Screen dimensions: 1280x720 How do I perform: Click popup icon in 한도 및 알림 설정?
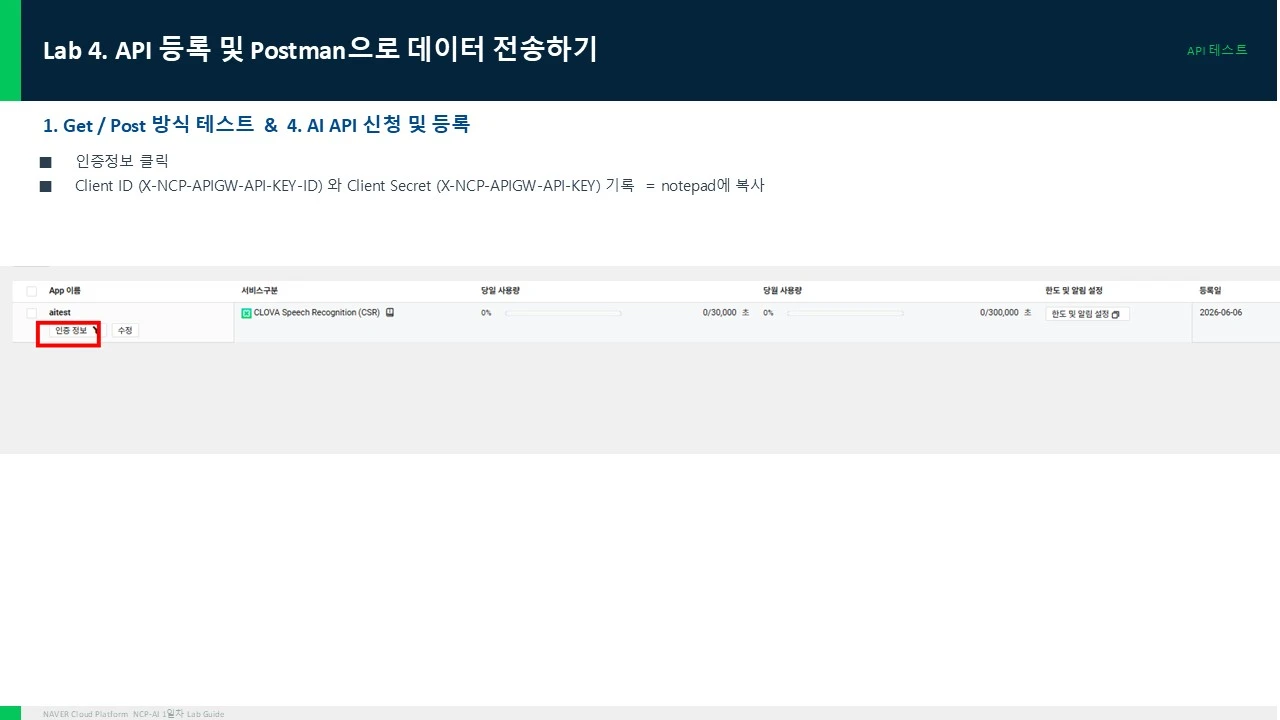(1116, 314)
